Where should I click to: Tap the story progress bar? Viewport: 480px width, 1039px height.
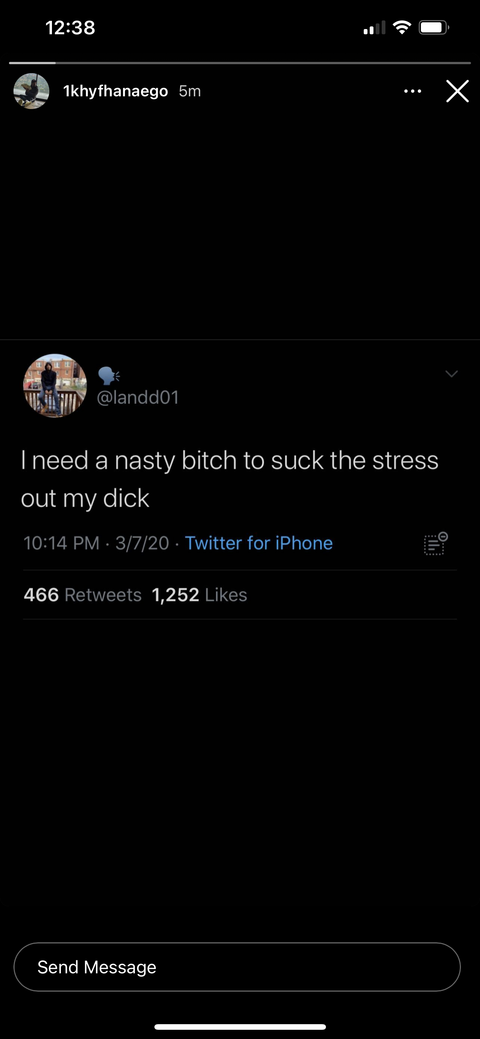coord(240,63)
